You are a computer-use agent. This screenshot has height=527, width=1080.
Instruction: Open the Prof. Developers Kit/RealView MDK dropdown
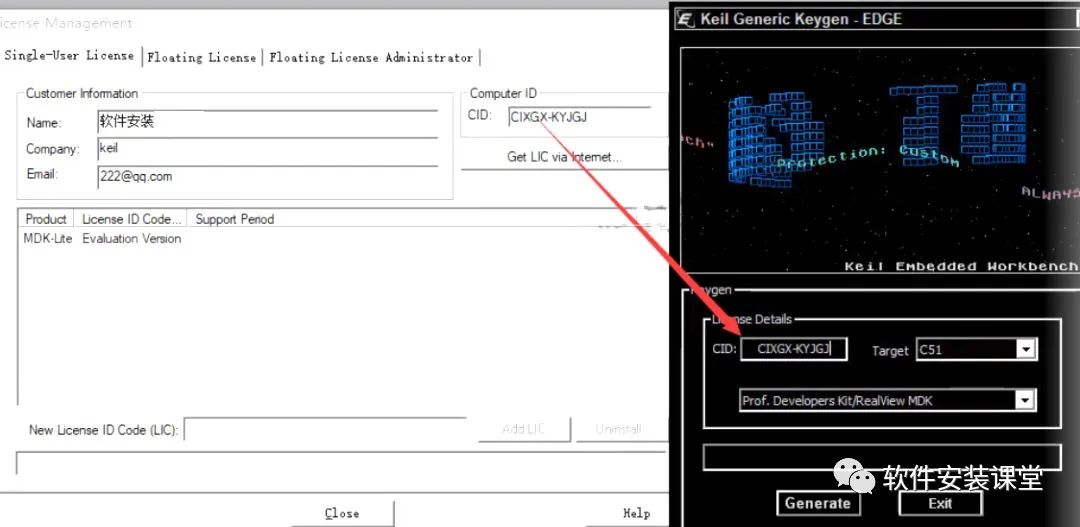pyautogui.click(x=888, y=400)
